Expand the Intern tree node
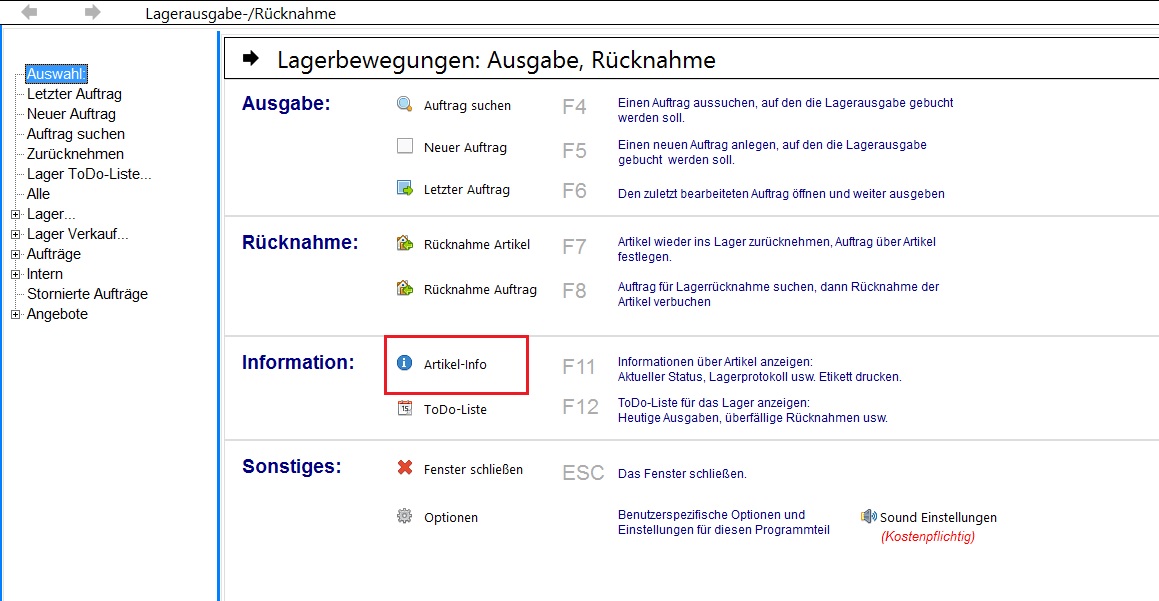This screenshot has width=1159, height=601. click(16, 274)
